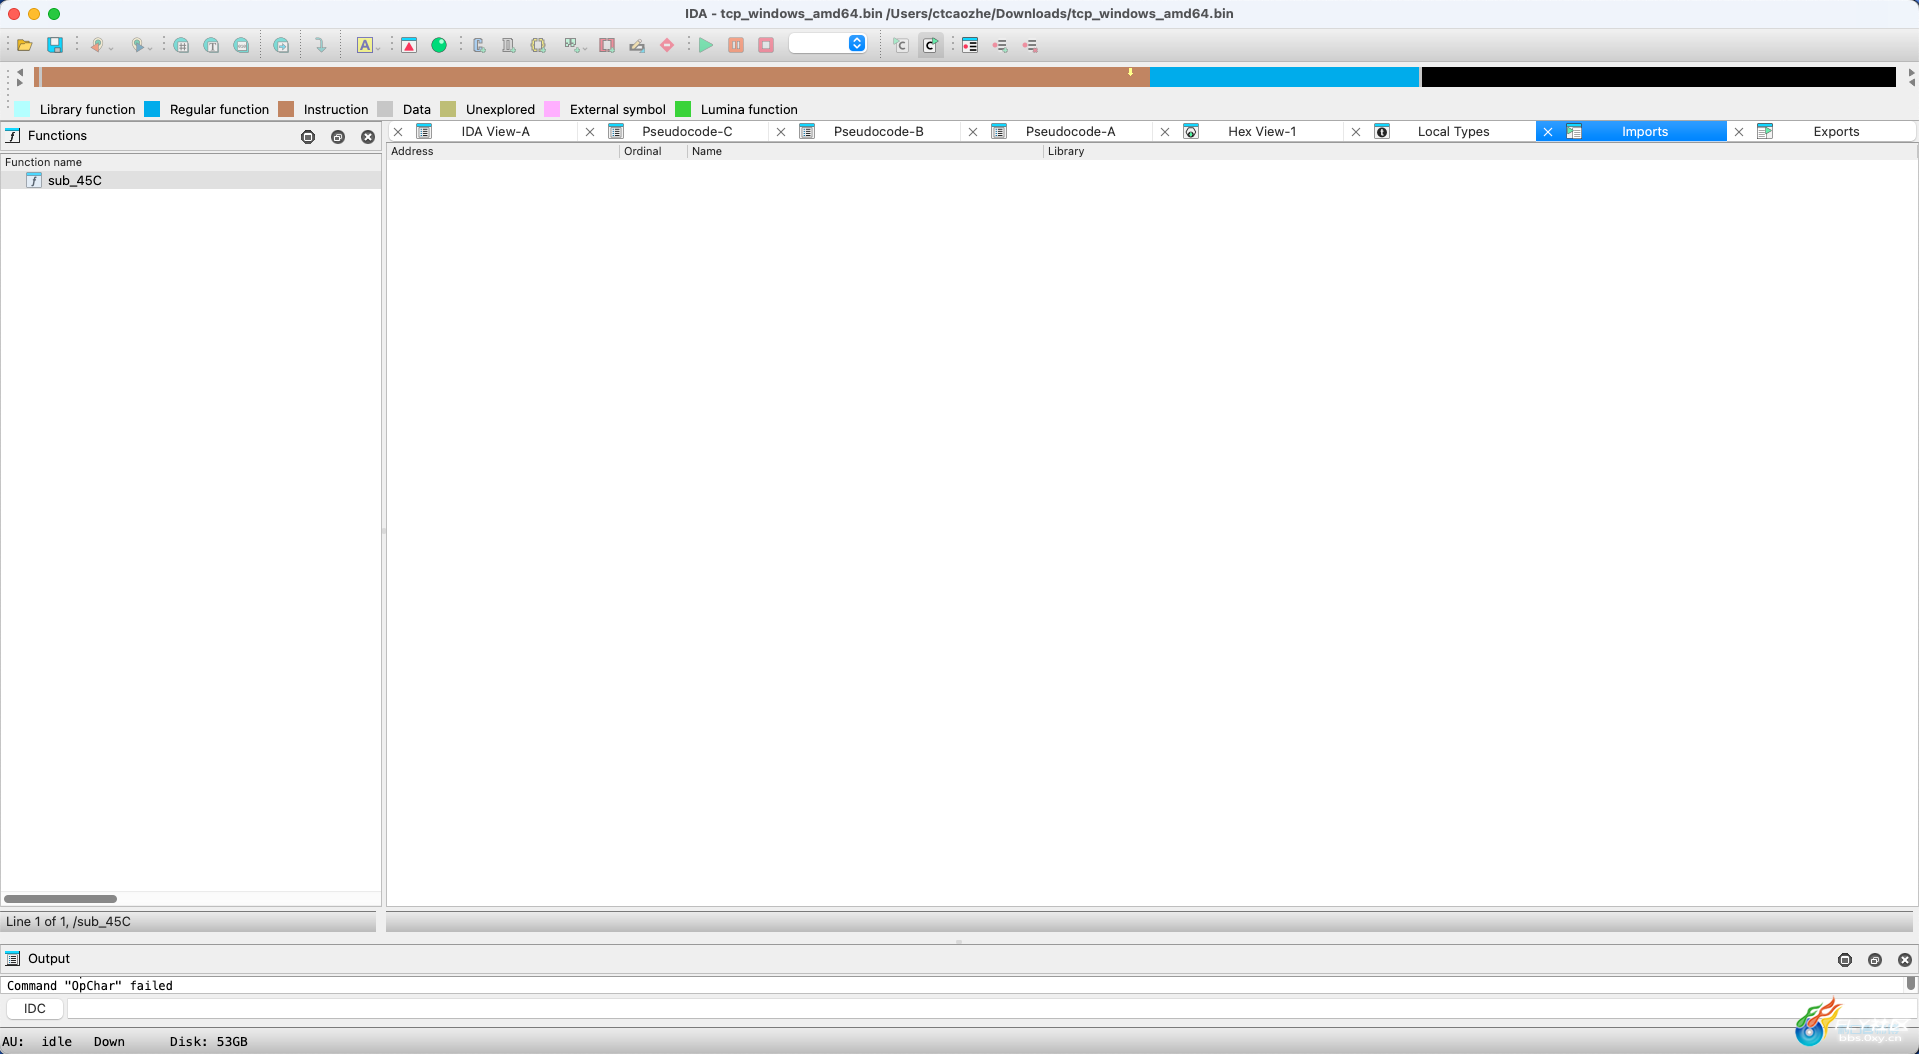1919x1054 pixels.
Task: Click the Functions panel horizontal scrollbar
Action: pyautogui.click(x=60, y=898)
